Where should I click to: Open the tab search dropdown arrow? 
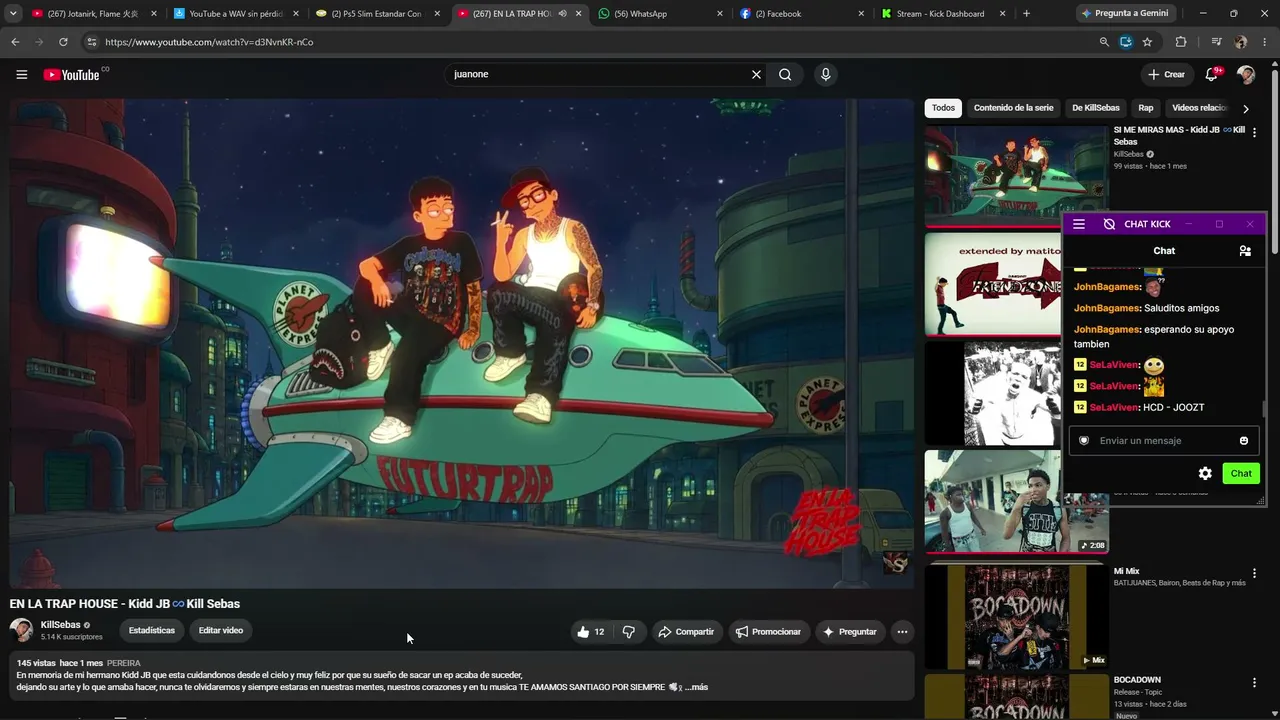13,14
